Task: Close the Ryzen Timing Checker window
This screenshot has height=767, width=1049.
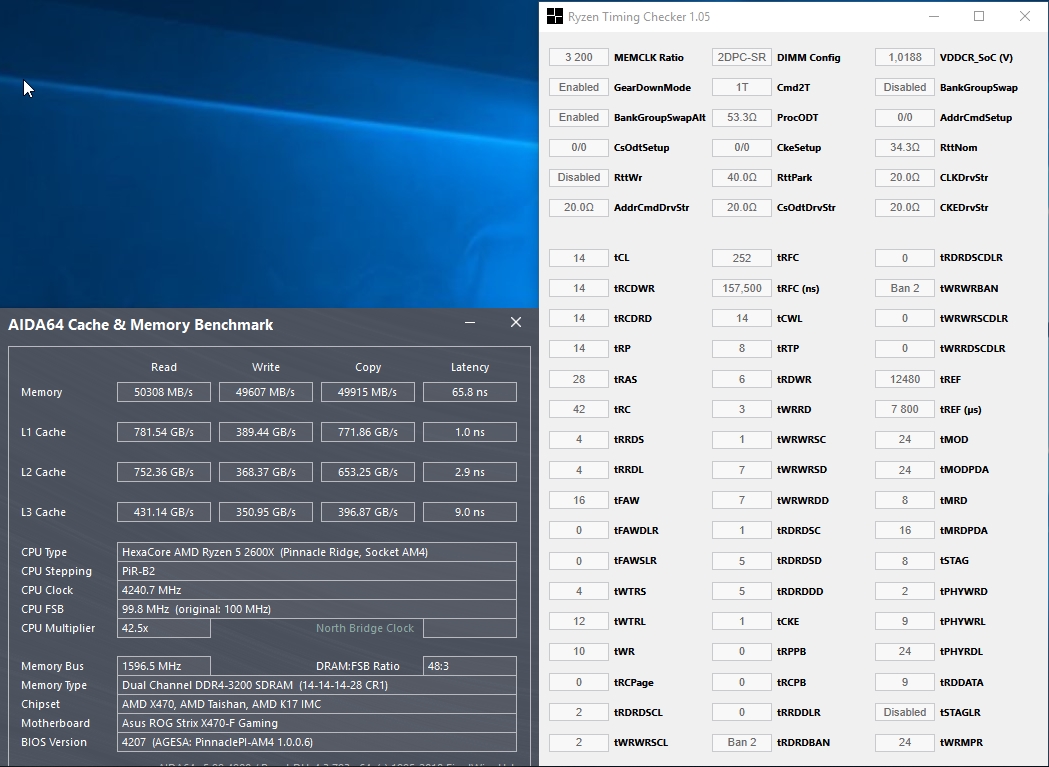Action: click(1024, 17)
